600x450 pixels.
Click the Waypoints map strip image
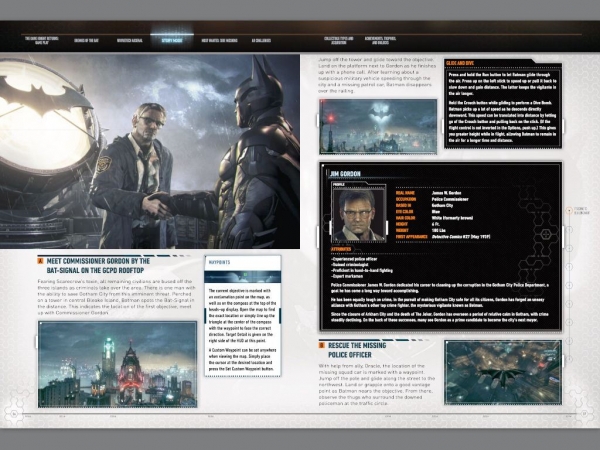[242, 276]
